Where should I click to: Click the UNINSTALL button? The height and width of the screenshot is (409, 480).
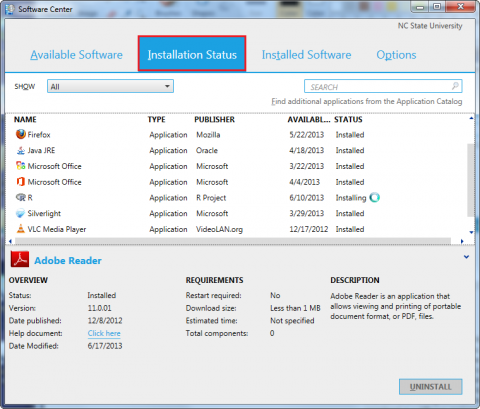431,387
